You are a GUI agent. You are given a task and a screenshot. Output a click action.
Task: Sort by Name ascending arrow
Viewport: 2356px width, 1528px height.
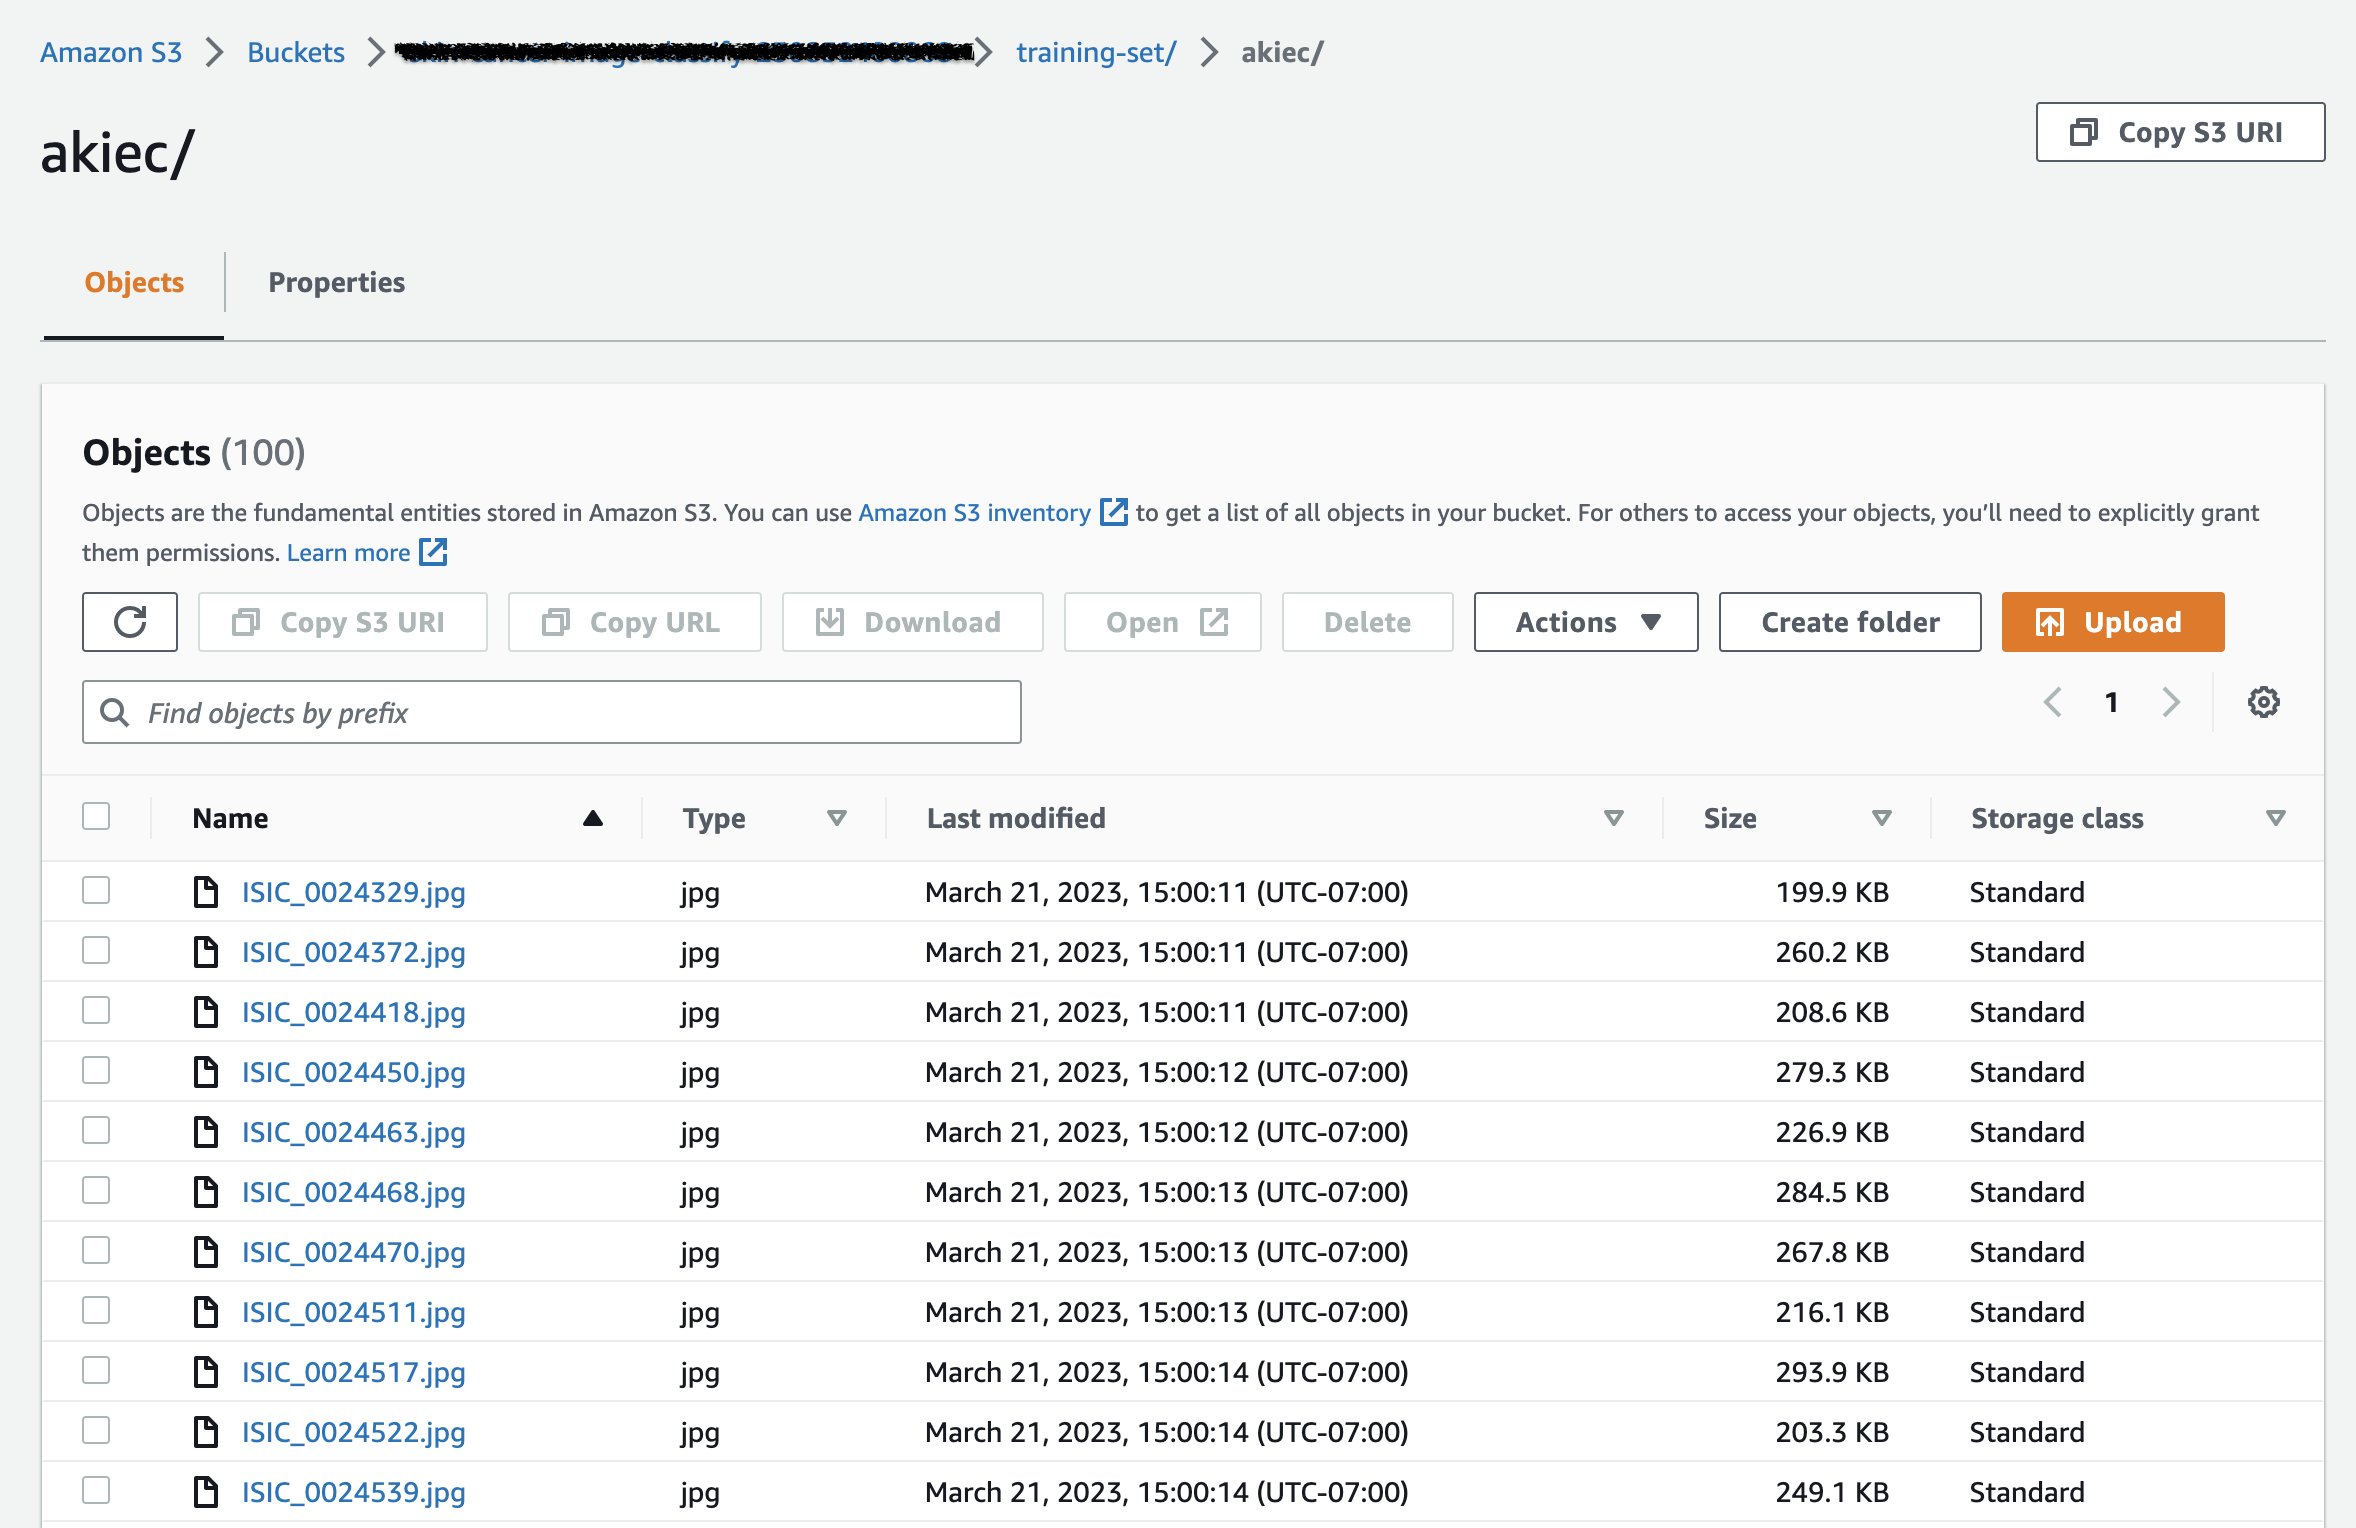[593, 818]
